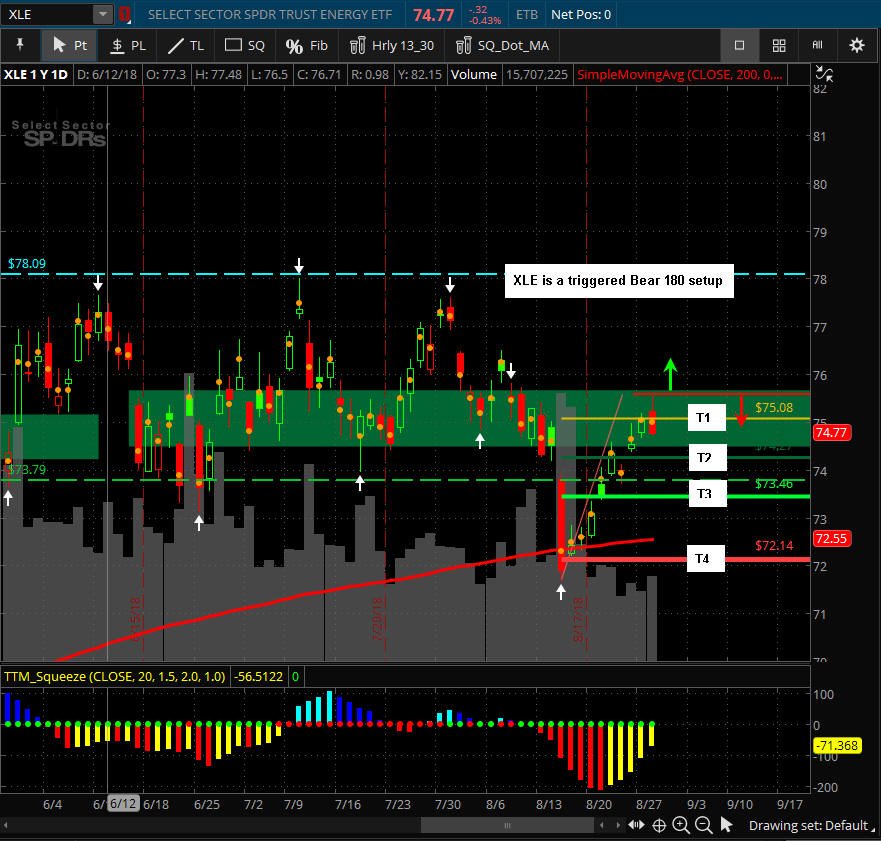
Task: Click the last price 74.77 in header
Action: pyautogui.click(x=433, y=15)
